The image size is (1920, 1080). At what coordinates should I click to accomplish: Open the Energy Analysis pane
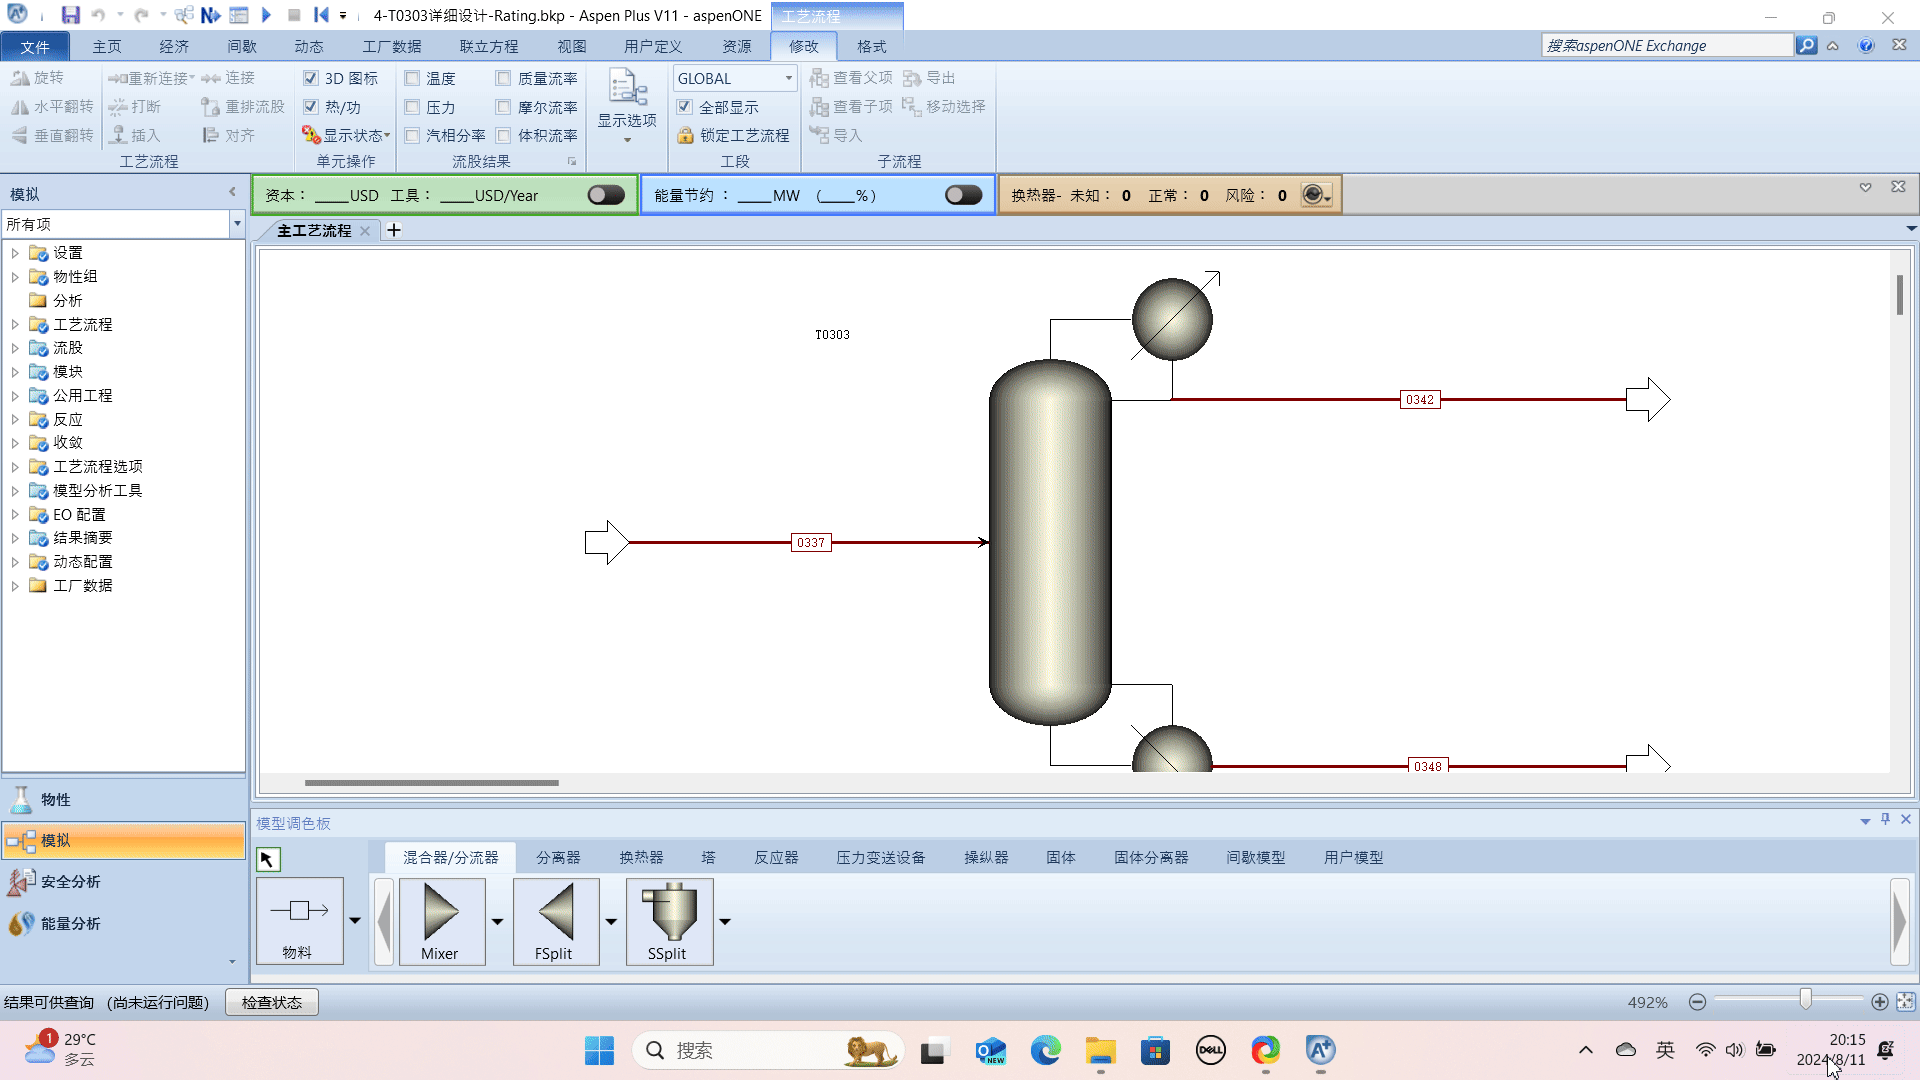(x=70, y=923)
